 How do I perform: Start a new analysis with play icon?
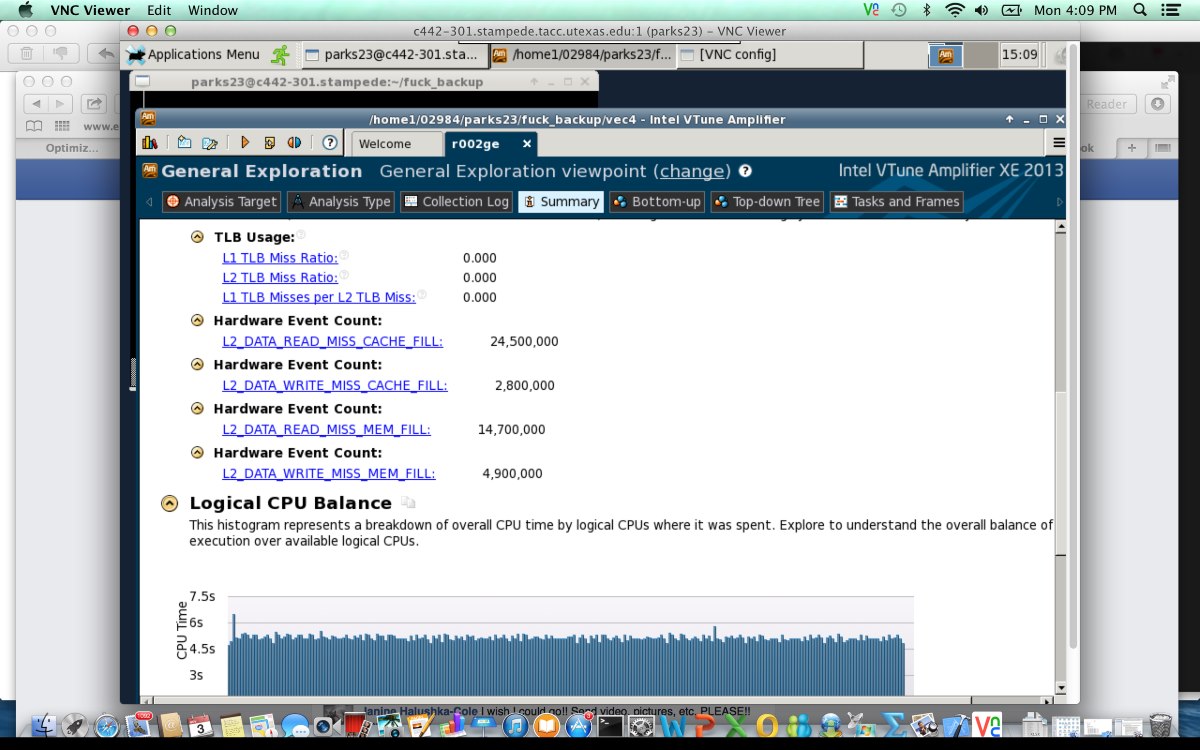point(244,143)
